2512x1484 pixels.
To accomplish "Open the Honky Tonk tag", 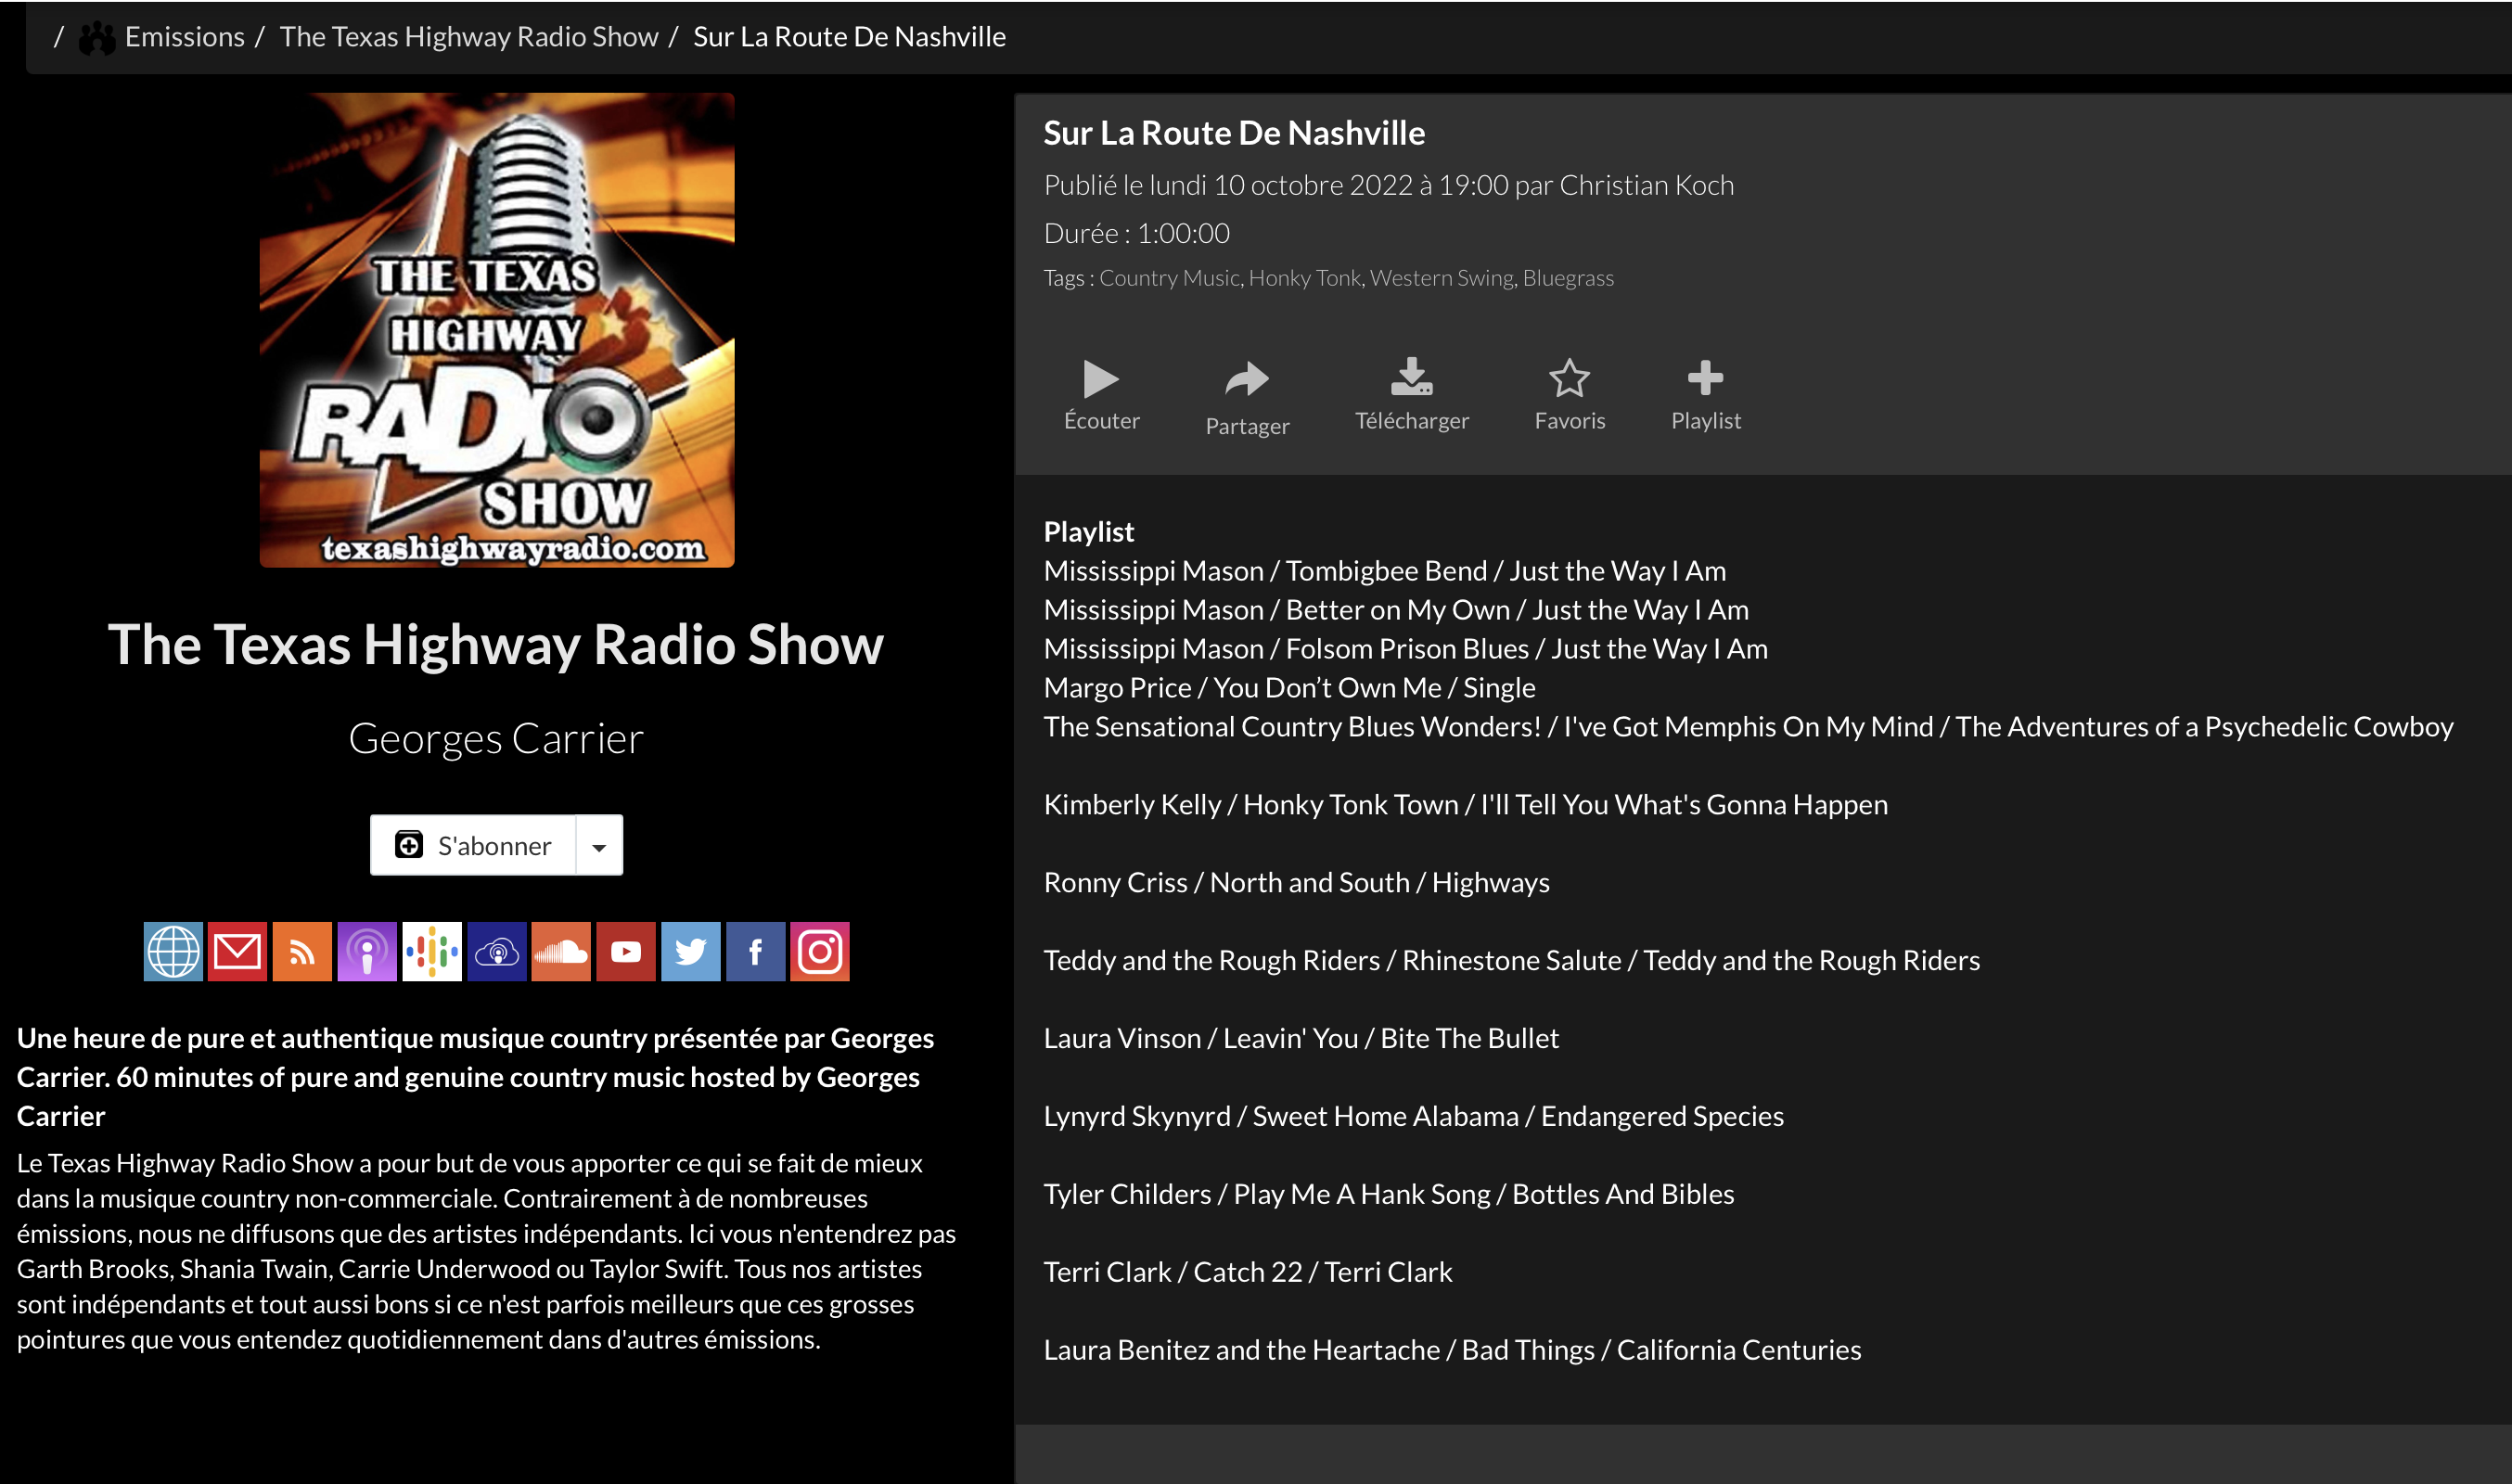I will tap(1304, 278).
